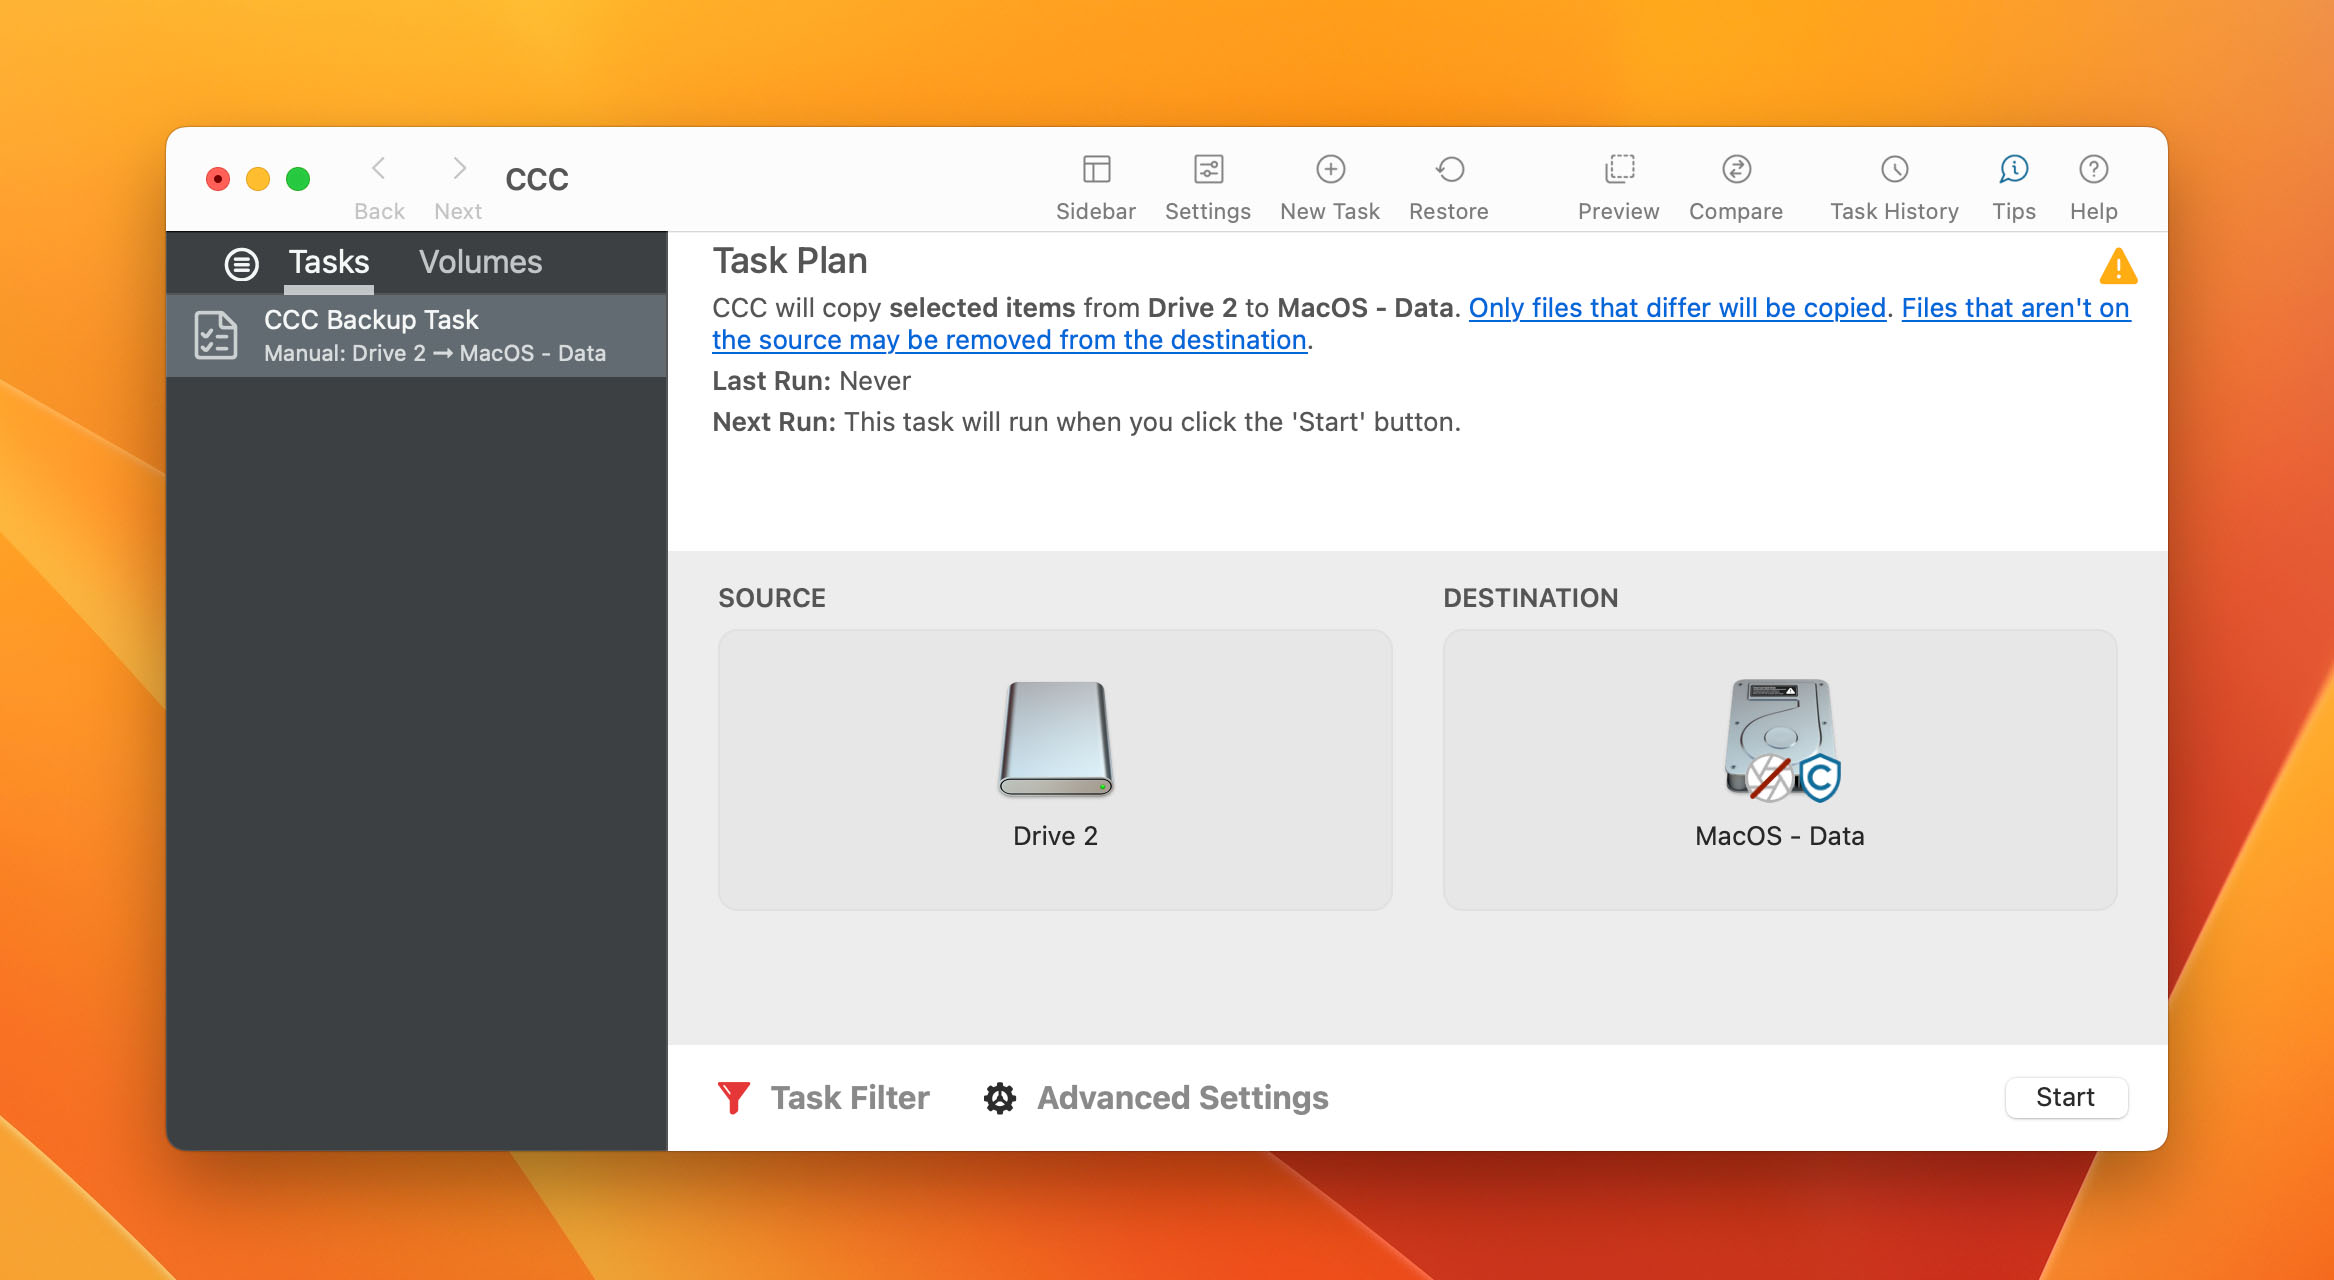Open 'Only files that differ will be copied' link
The height and width of the screenshot is (1280, 2334).
tap(1677, 308)
